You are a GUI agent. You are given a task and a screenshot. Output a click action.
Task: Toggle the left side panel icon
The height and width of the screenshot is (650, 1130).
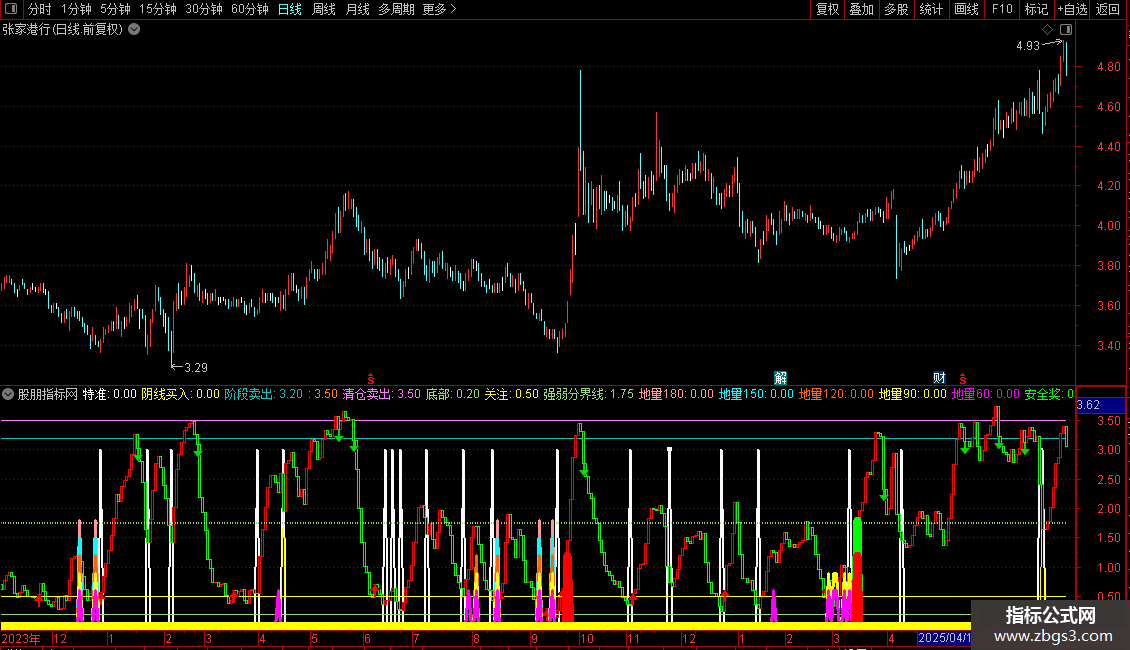tap(11, 9)
